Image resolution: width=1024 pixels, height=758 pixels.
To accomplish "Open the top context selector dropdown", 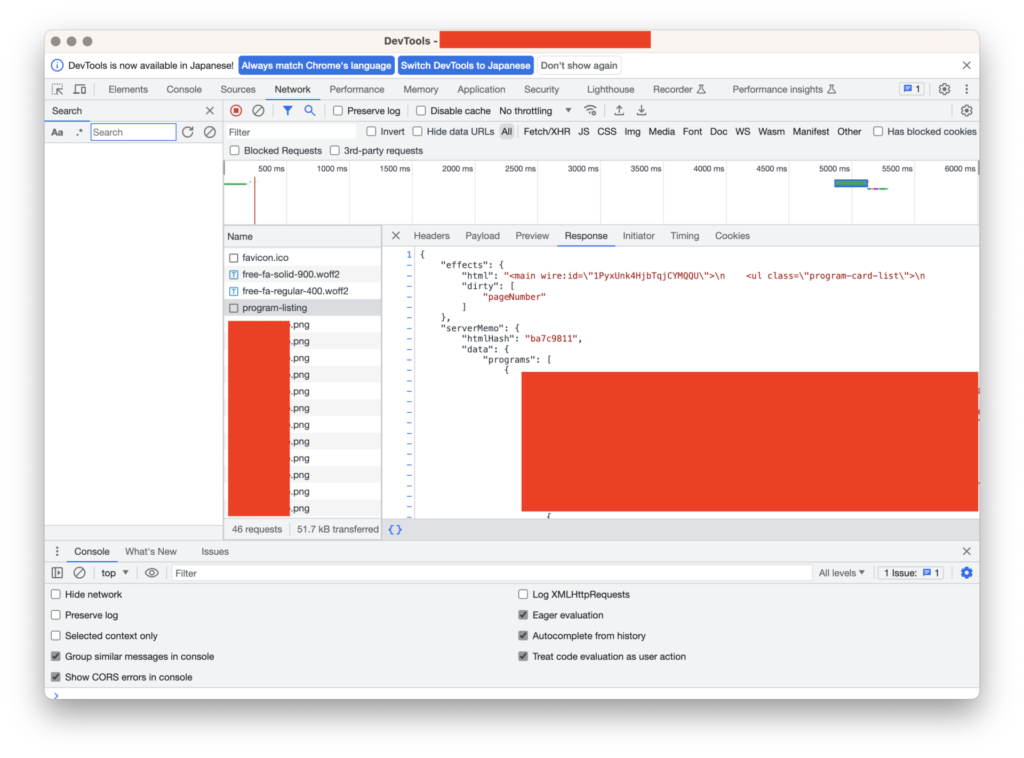I will pyautogui.click(x=115, y=573).
